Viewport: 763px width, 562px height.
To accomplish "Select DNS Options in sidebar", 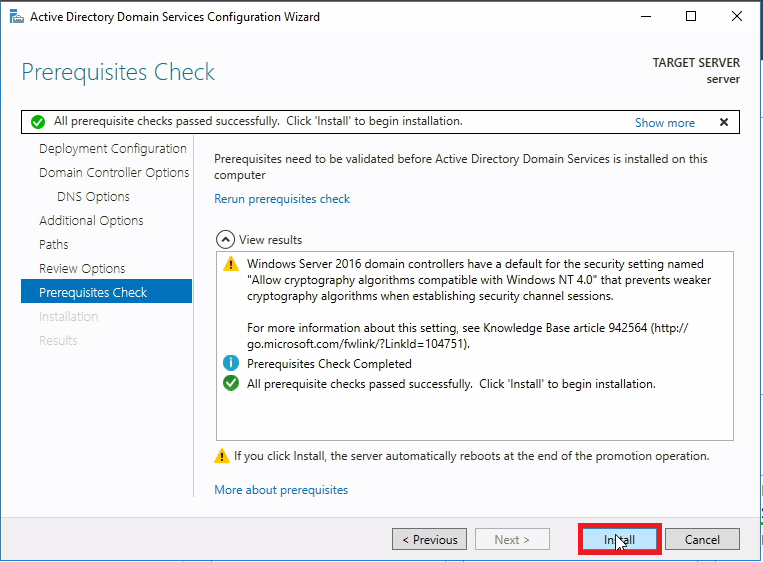I will [x=93, y=197].
